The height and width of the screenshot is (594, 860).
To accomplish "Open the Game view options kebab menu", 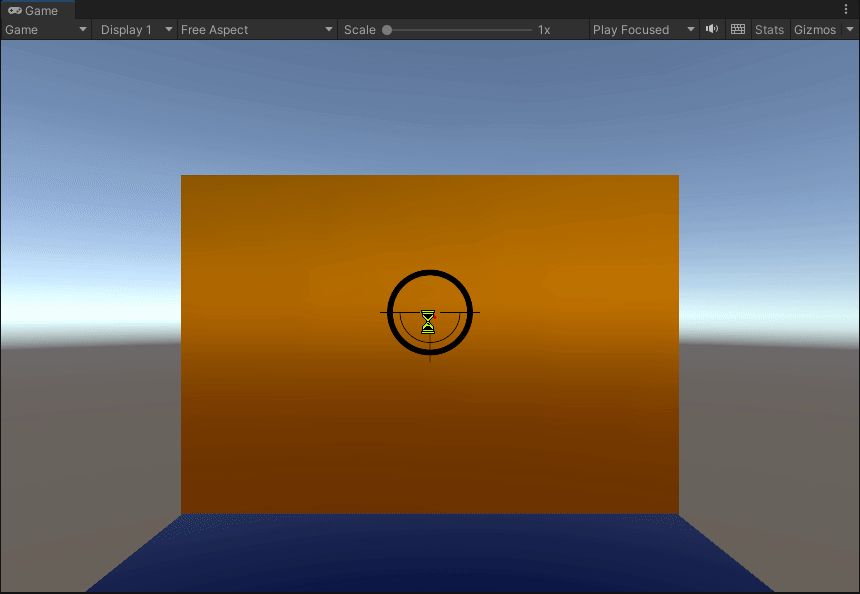I will pyautogui.click(x=846, y=10).
